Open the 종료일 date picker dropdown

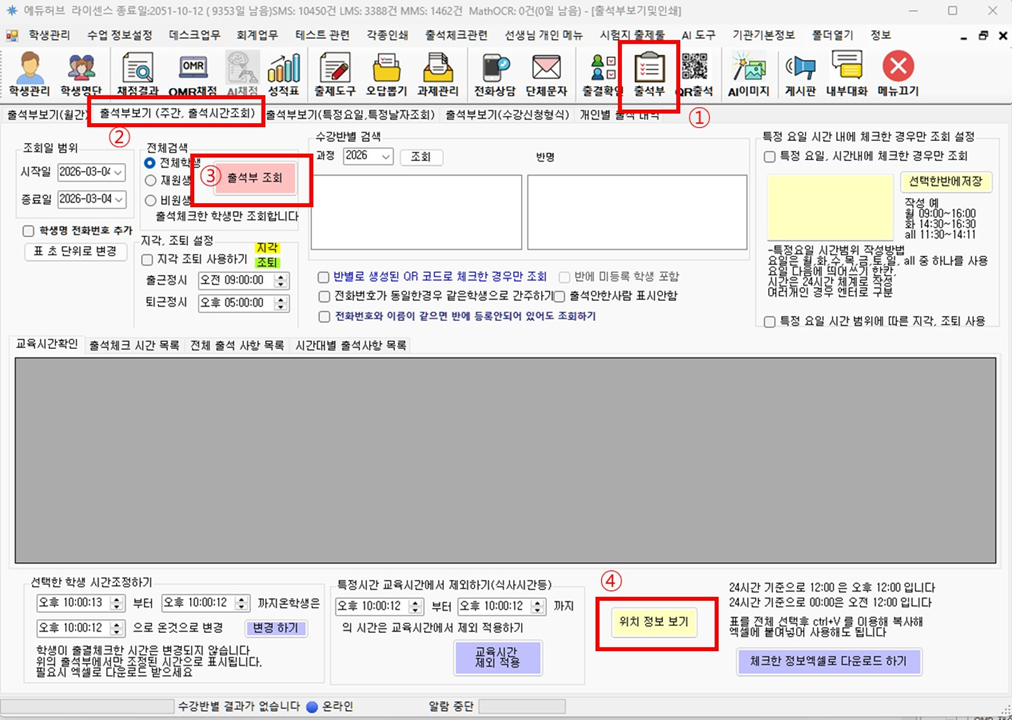pos(119,199)
